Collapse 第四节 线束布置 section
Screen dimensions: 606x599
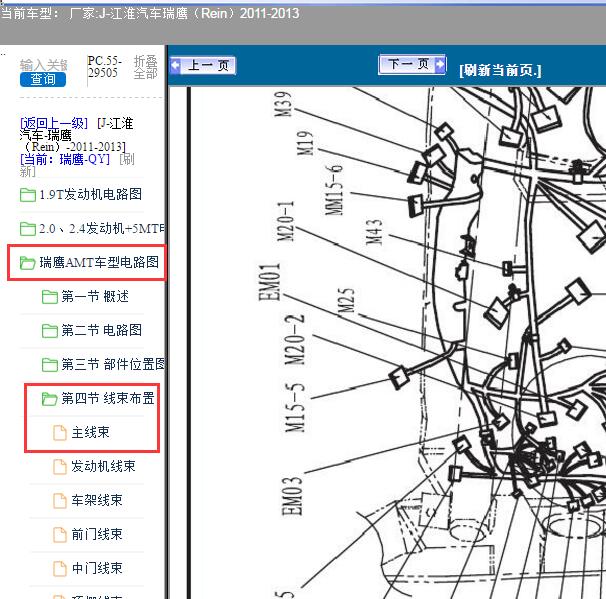point(108,398)
